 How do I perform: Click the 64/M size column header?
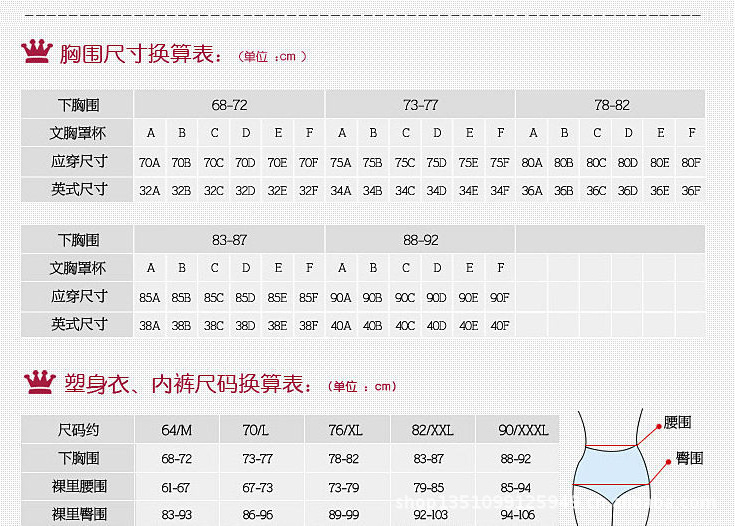[177, 430]
